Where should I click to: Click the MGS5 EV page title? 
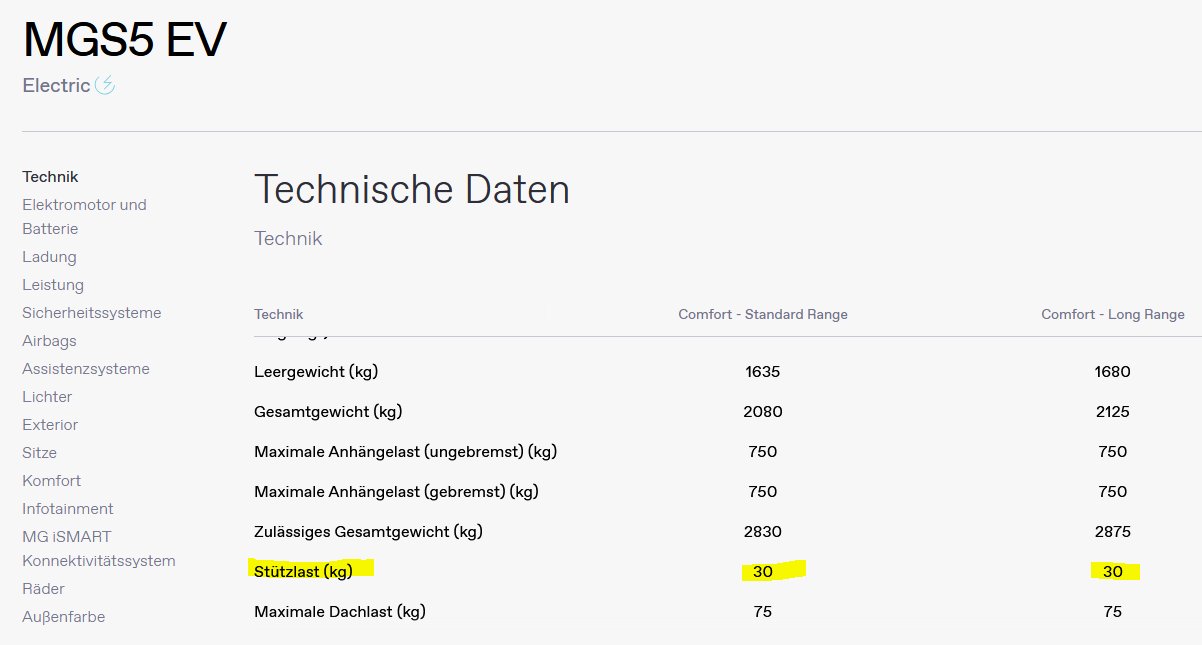[x=125, y=40]
